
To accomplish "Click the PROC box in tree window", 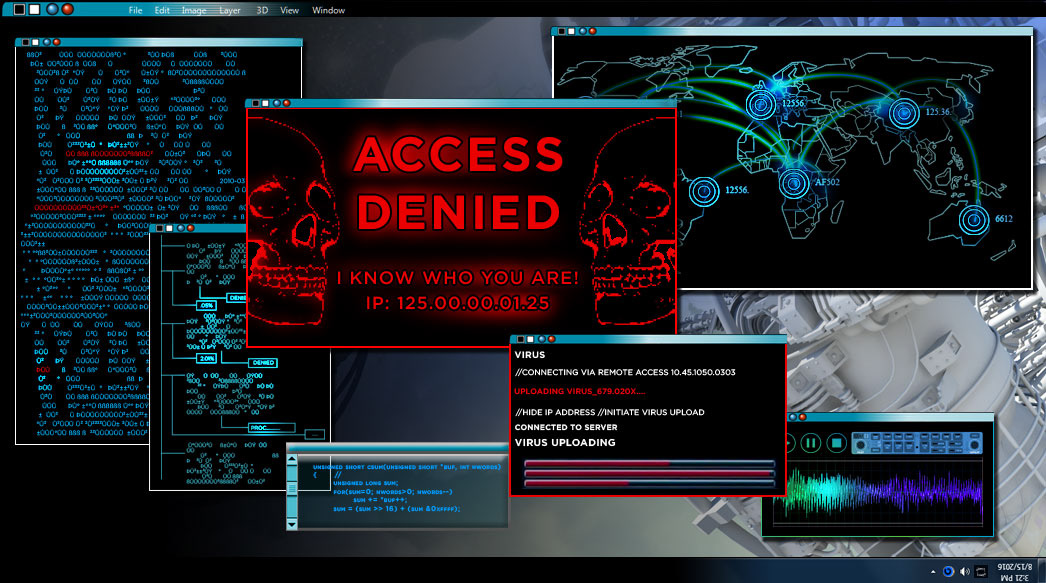I will (x=272, y=428).
